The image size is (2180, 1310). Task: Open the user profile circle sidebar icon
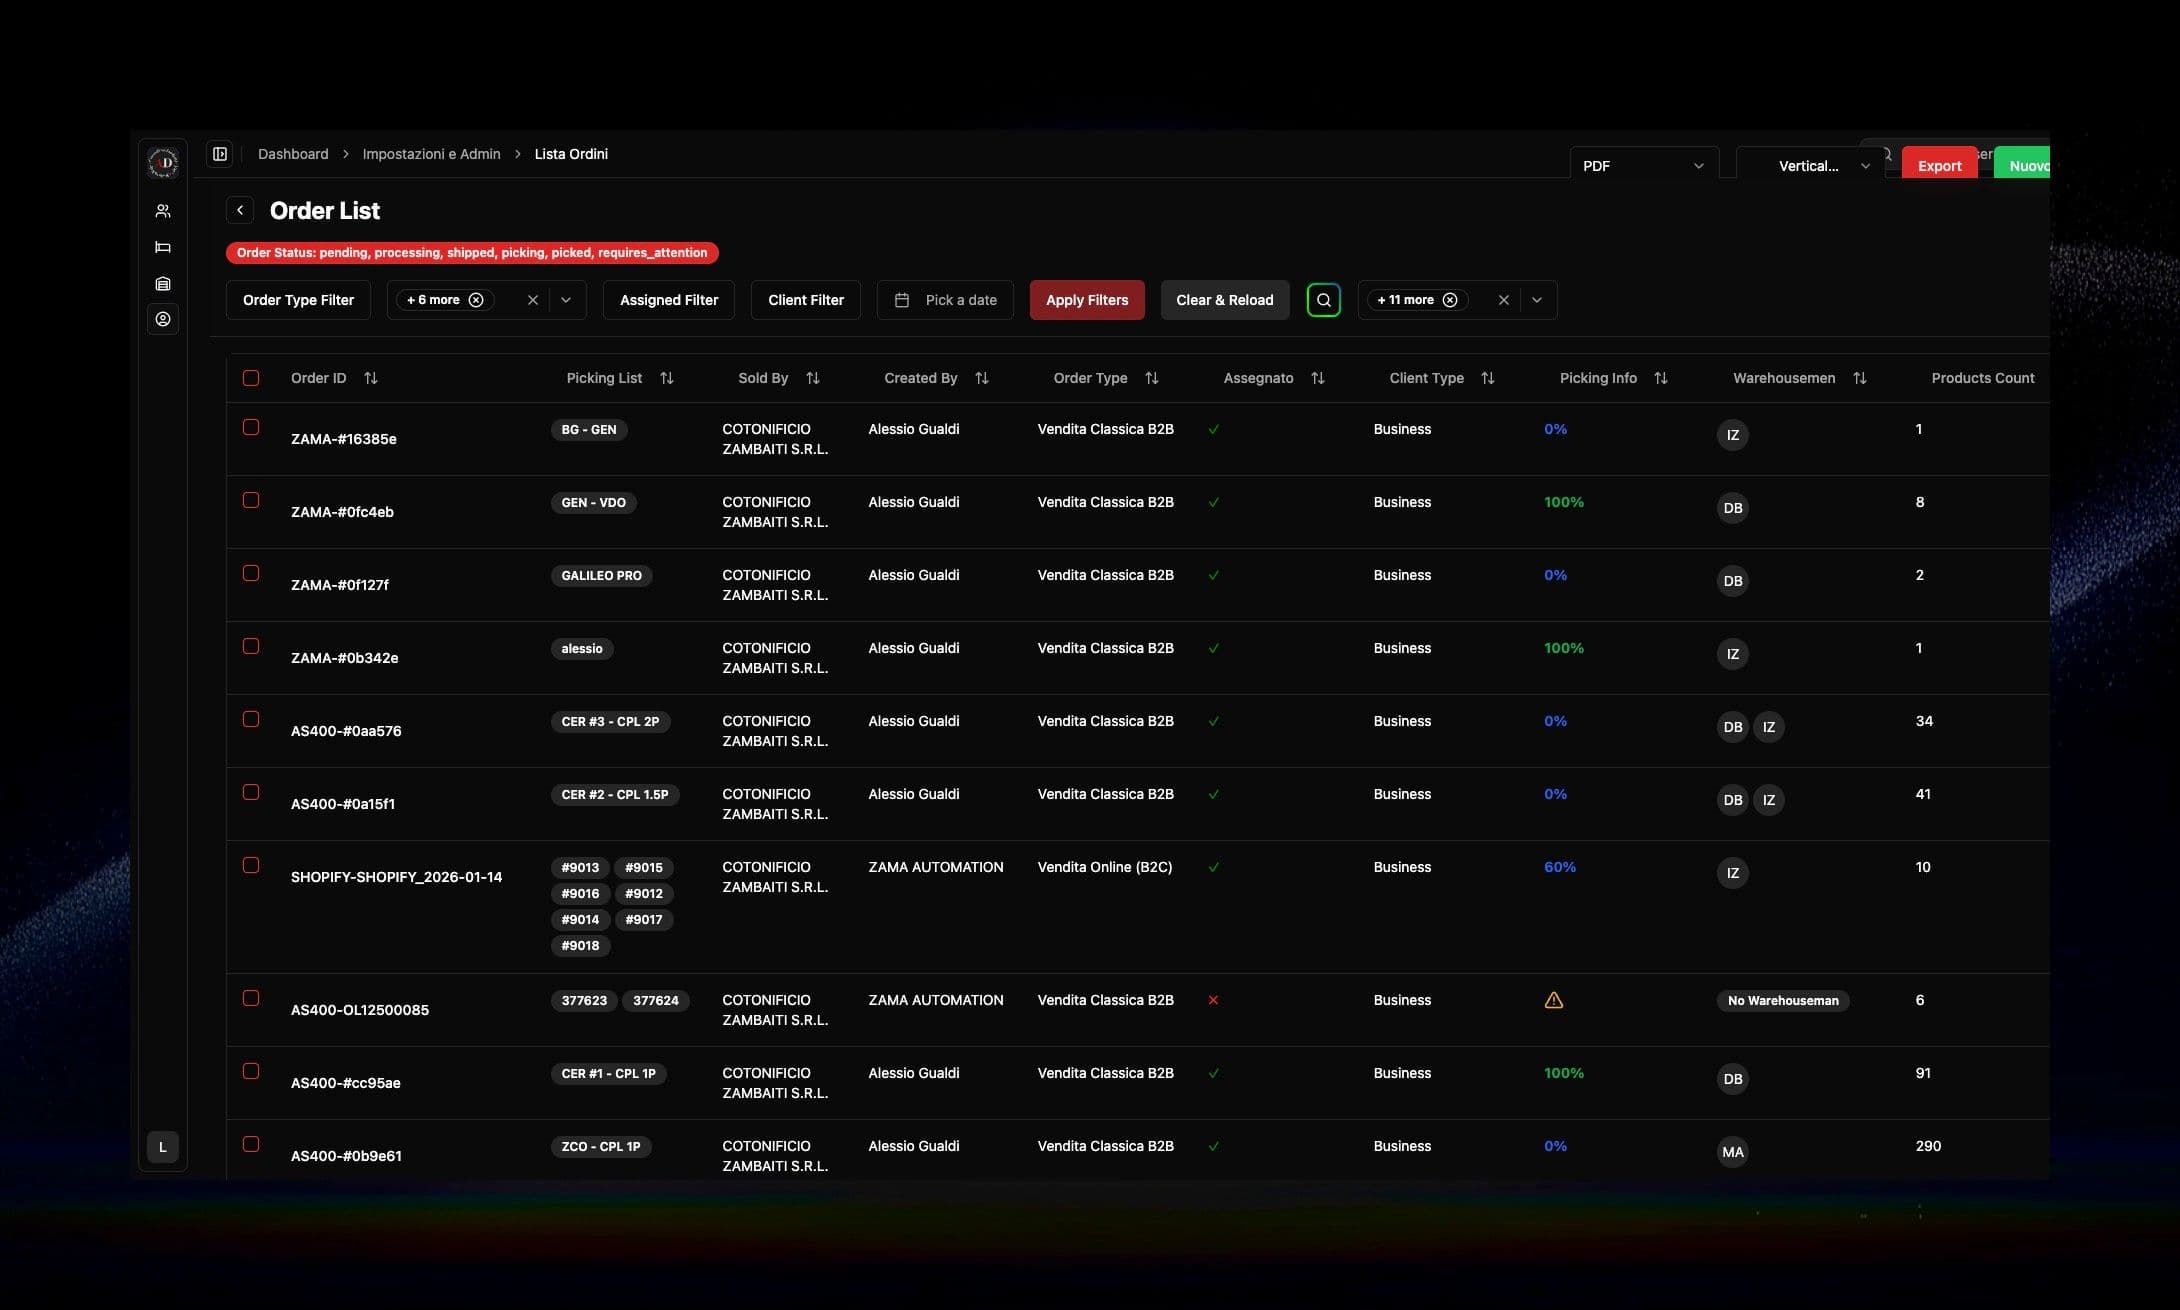(x=163, y=319)
